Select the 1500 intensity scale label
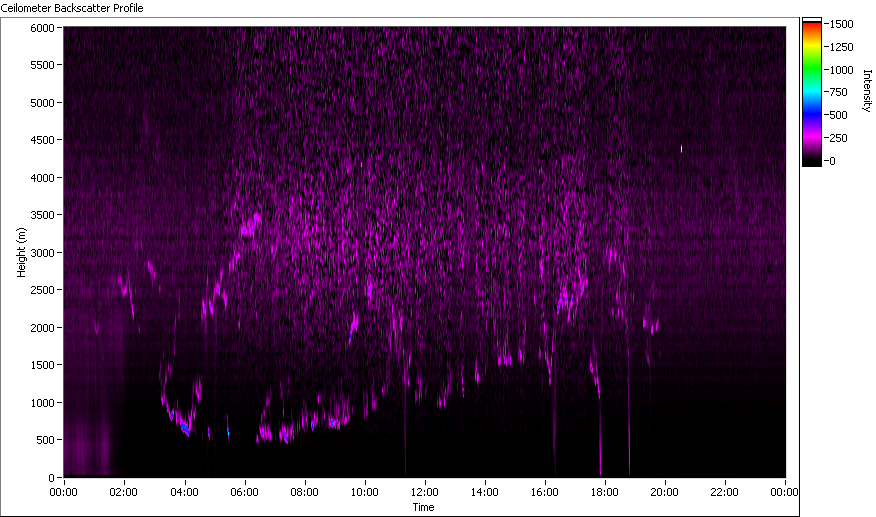 click(x=842, y=24)
